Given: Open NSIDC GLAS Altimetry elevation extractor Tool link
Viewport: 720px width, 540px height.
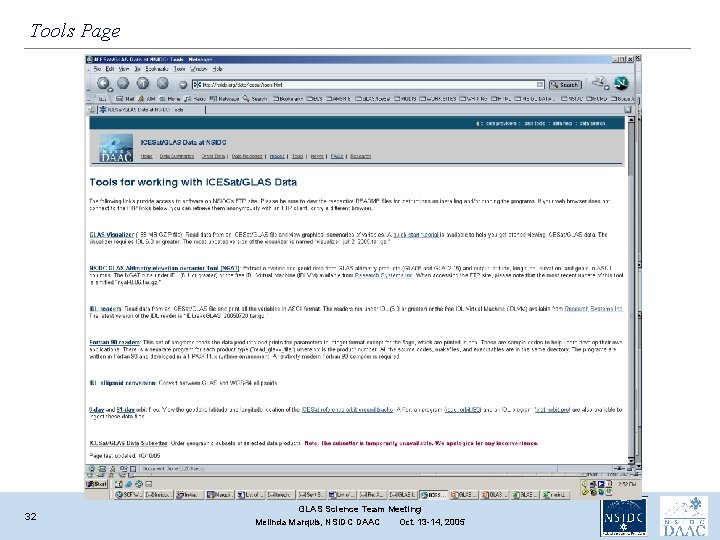Looking at the screenshot, I should pos(164,268).
